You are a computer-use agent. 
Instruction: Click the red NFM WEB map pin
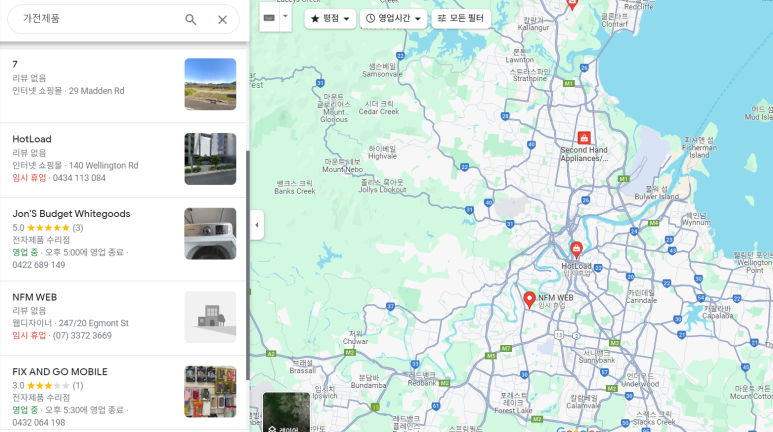pos(529,299)
